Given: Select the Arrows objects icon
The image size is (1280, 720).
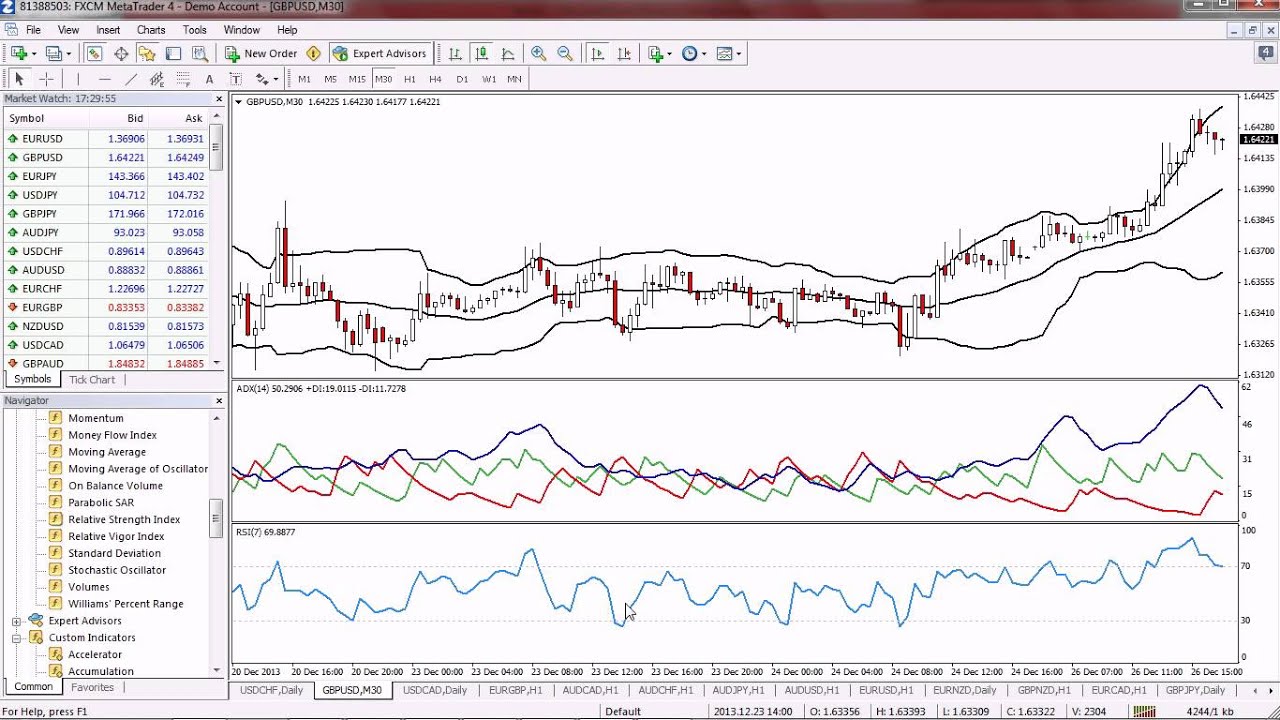Looking at the screenshot, I should point(262,79).
